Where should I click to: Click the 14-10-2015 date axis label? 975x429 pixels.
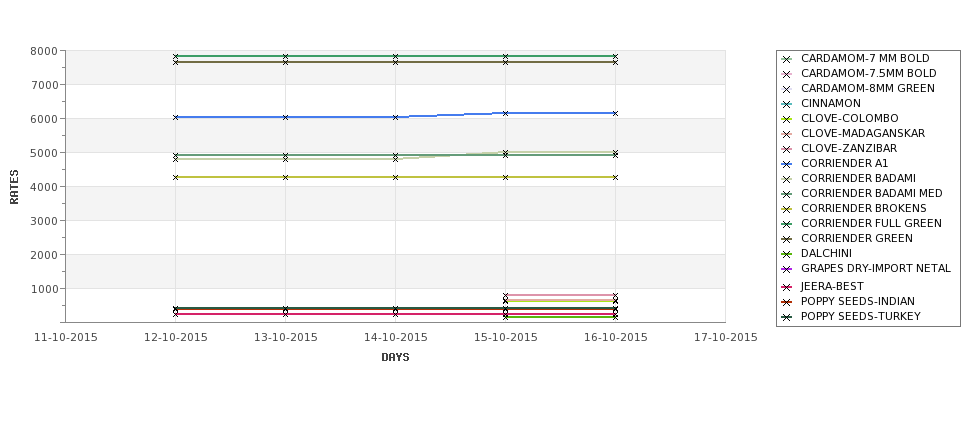pyautogui.click(x=395, y=338)
